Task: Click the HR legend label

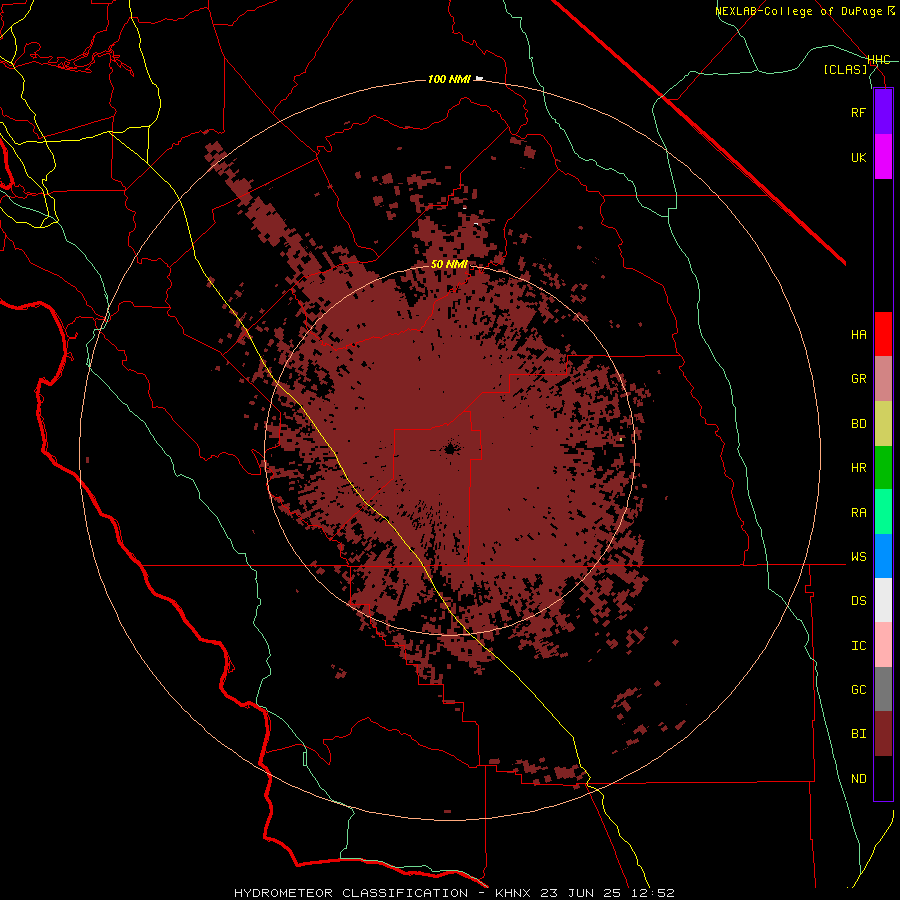Action: [x=858, y=468]
